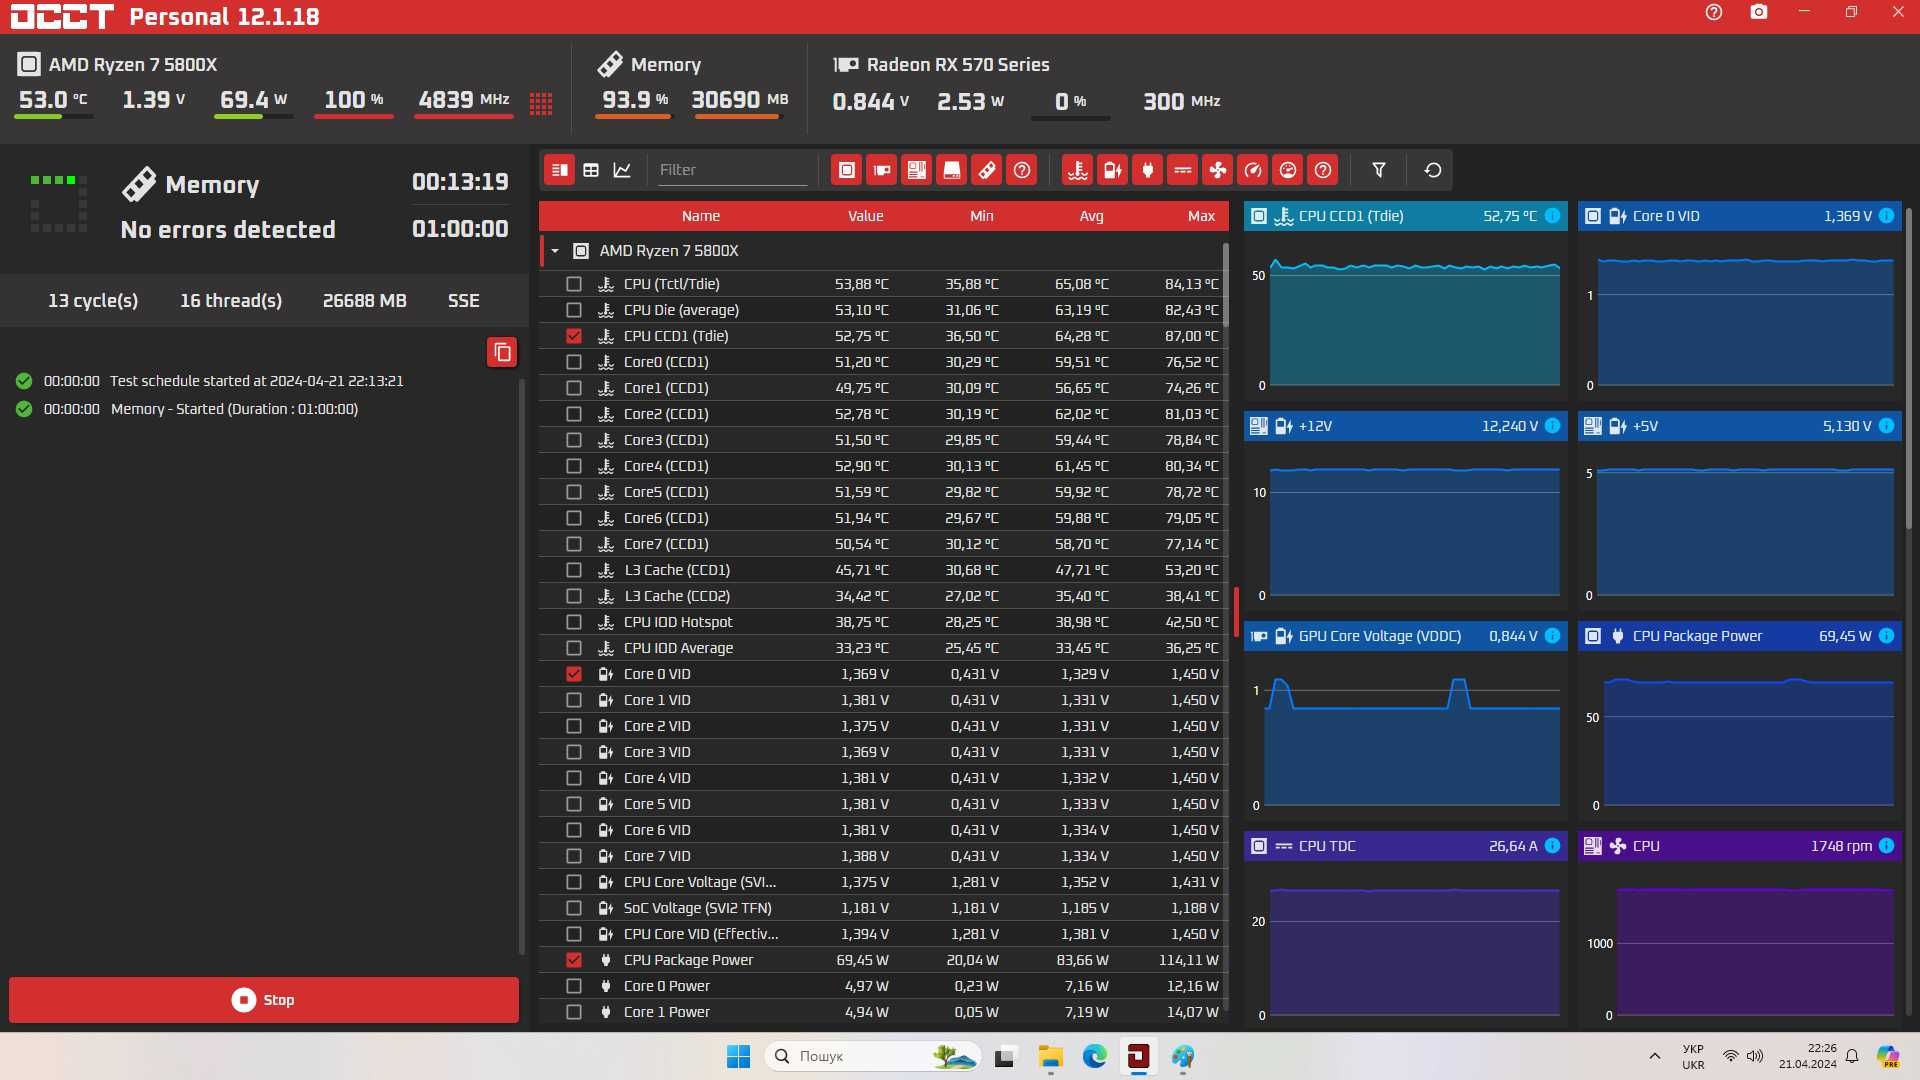Click the red dotted grid icon next to 4839 MHz
Viewport: 1920px width, 1080px height.
tap(541, 103)
